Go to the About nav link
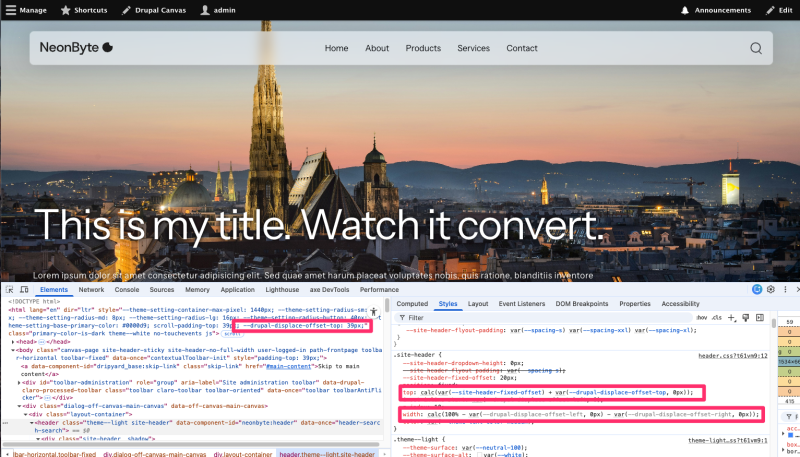Screen dimensions: 800x457 click(x=377, y=48)
